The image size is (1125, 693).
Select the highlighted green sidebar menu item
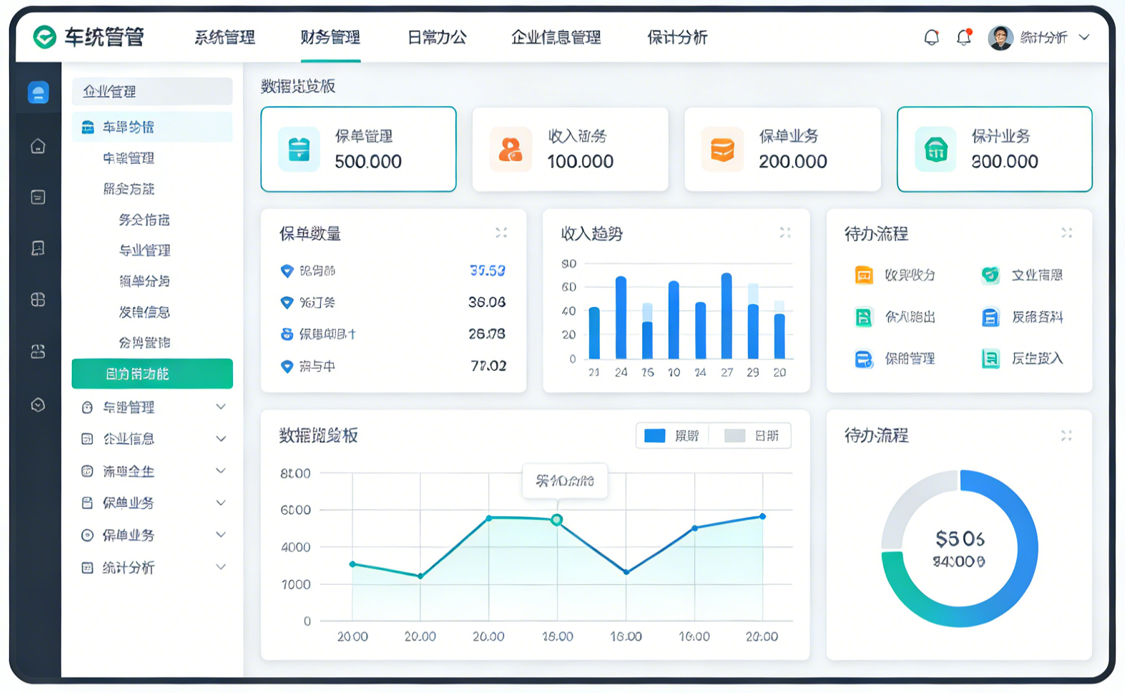(152, 374)
